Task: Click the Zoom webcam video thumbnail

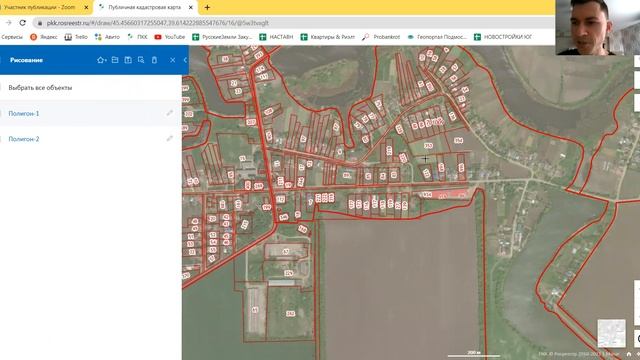Action: pos(598,27)
